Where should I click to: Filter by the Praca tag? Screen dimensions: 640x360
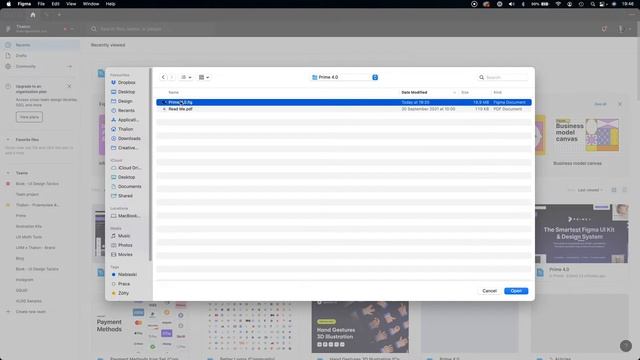pyautogui.click(x=120, y=284)
